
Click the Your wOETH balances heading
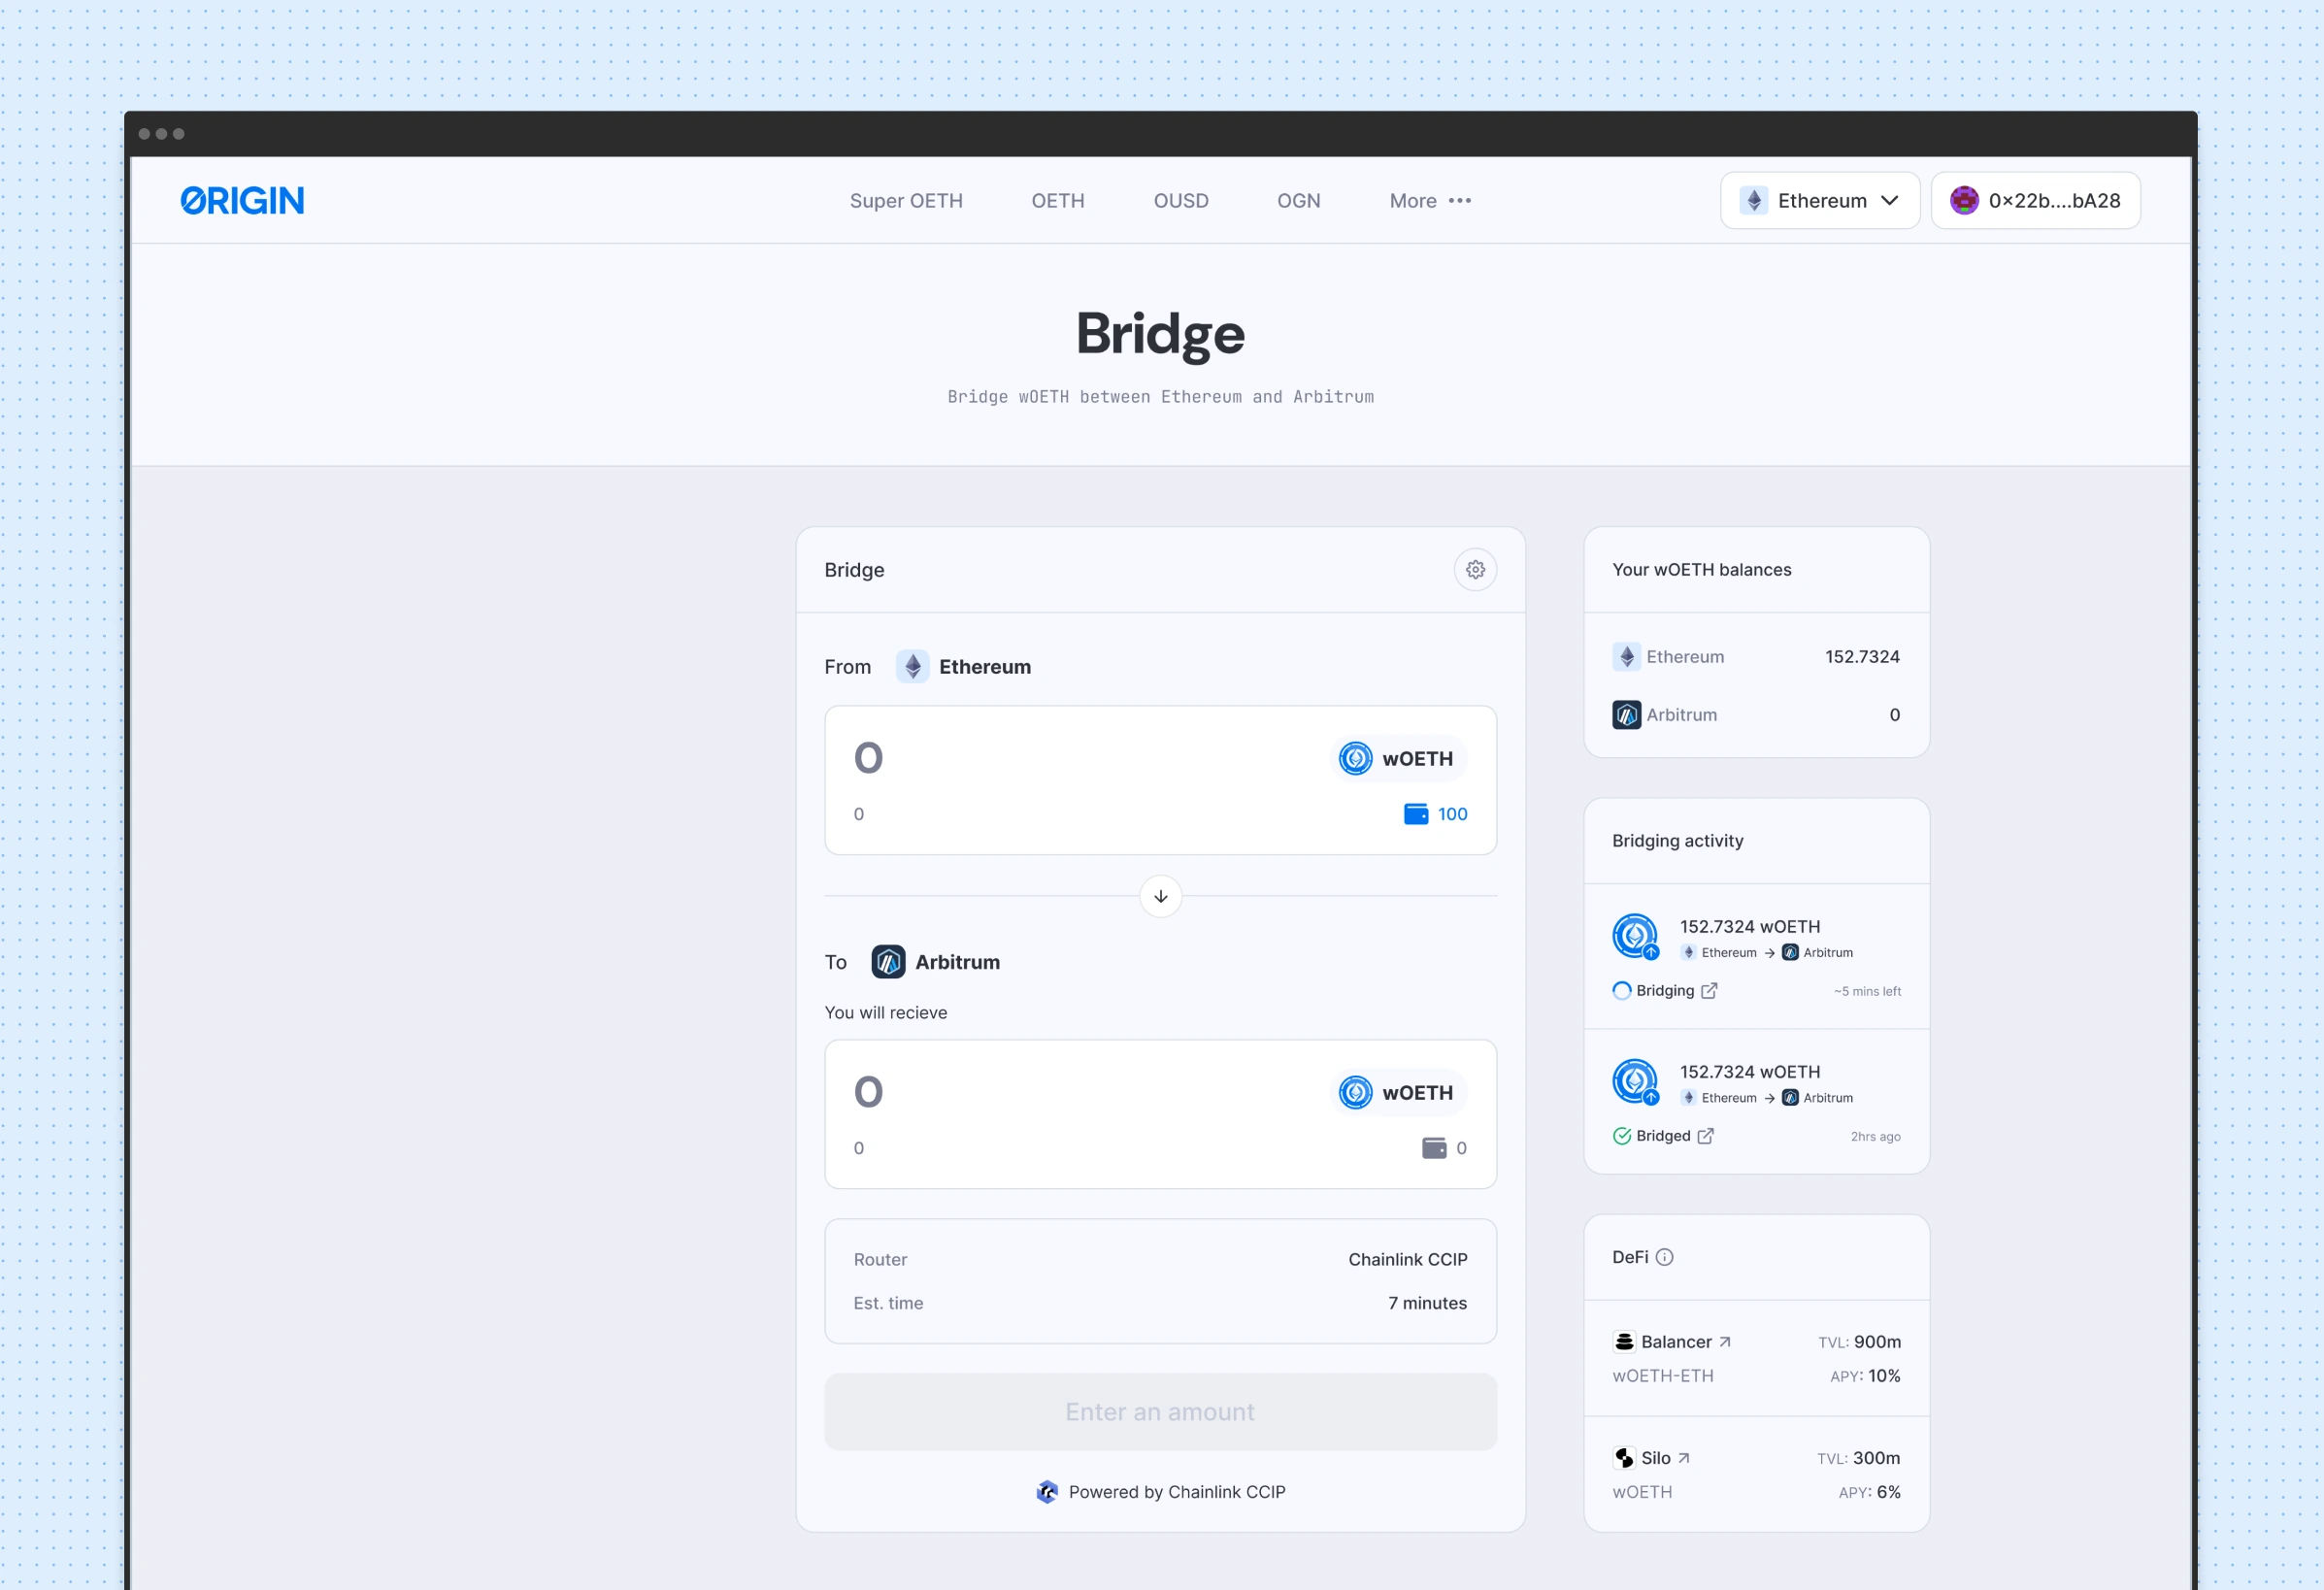(x=1701, y=570)
